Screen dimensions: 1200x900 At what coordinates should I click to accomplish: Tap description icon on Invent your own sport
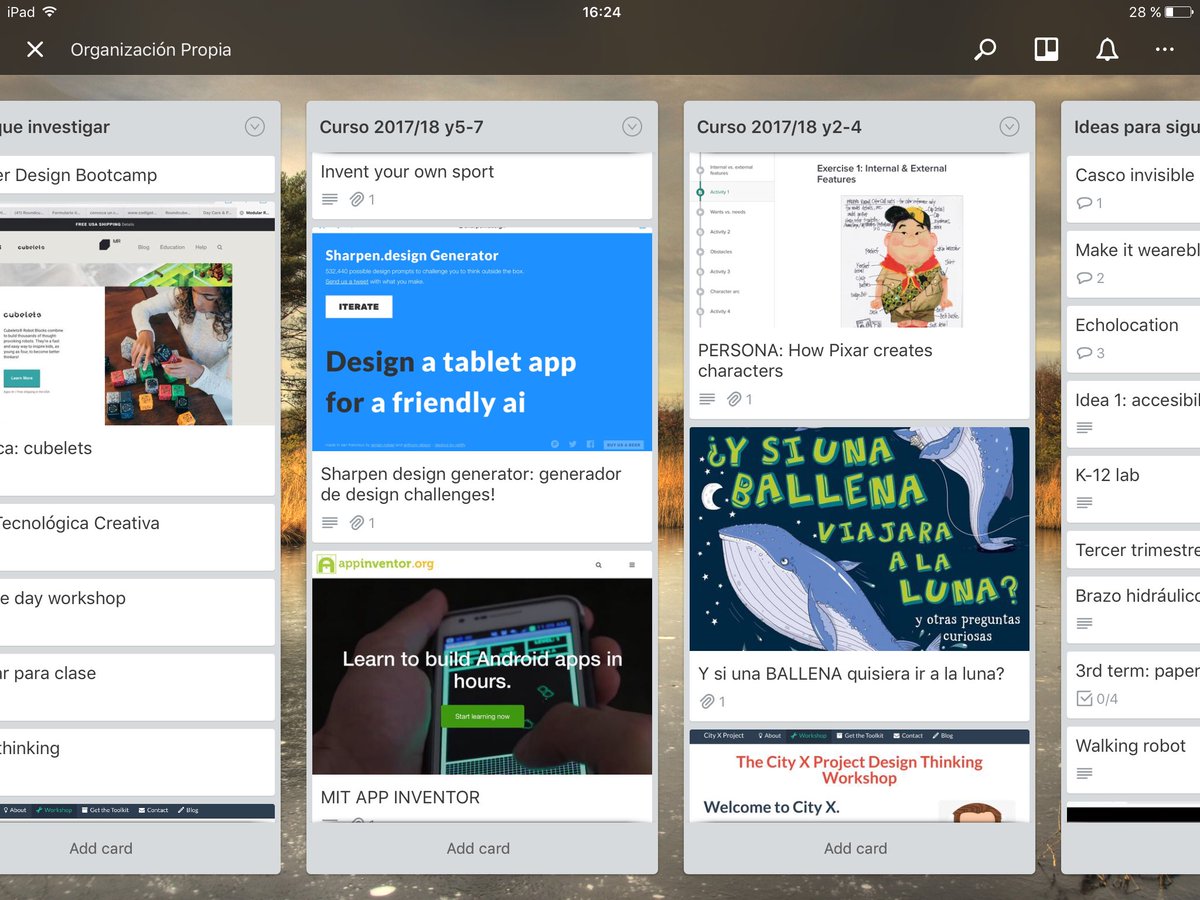(x=330, y=200)
